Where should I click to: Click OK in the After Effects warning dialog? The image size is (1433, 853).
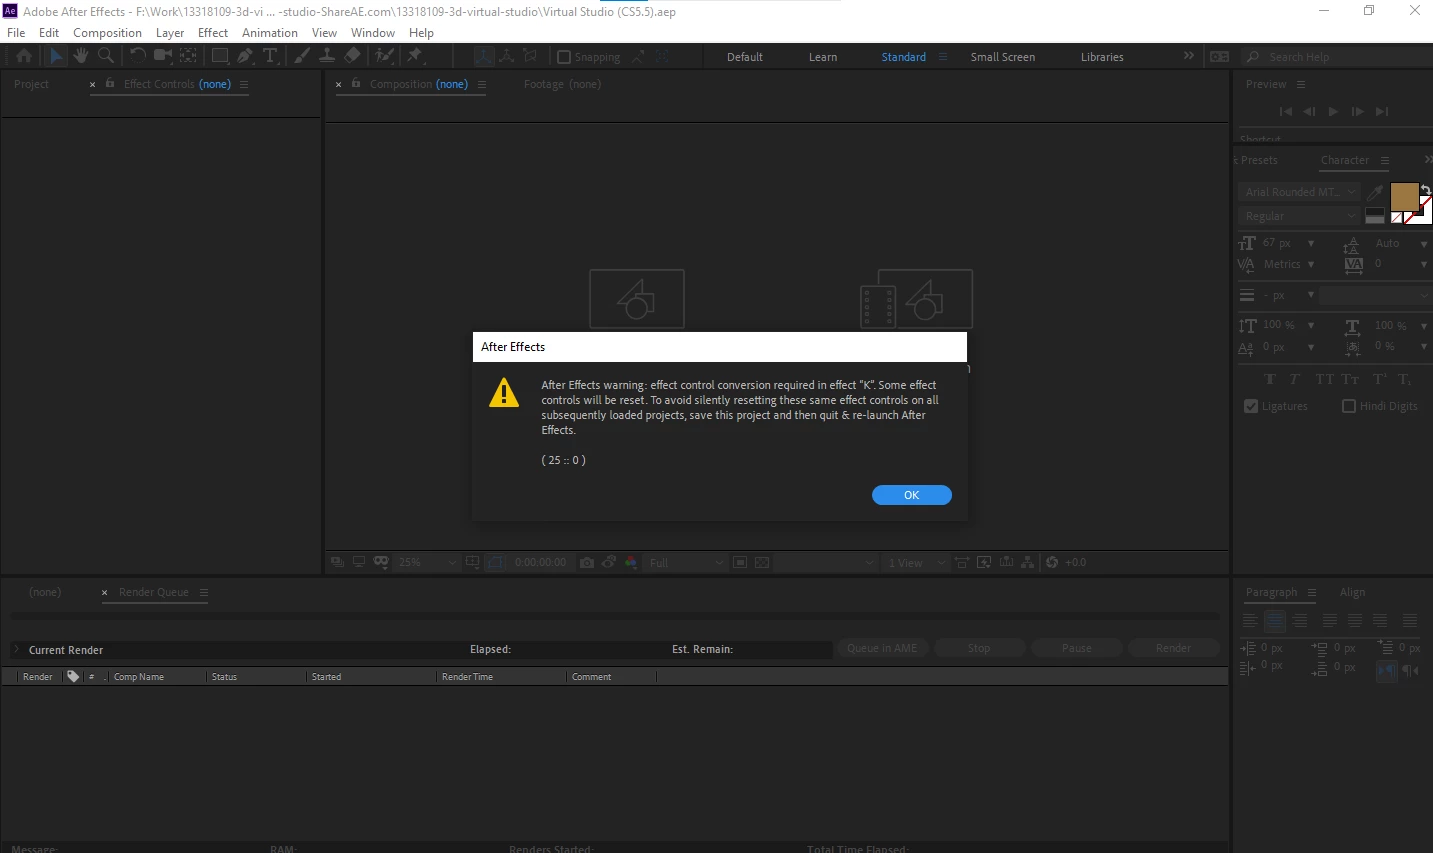click(911, 495)
